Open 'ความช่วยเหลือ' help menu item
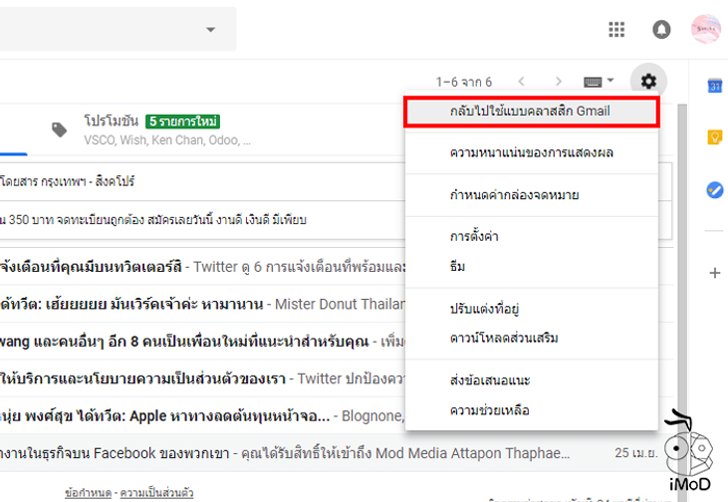Viewport: 728px width, 502px height. (531, 411)
